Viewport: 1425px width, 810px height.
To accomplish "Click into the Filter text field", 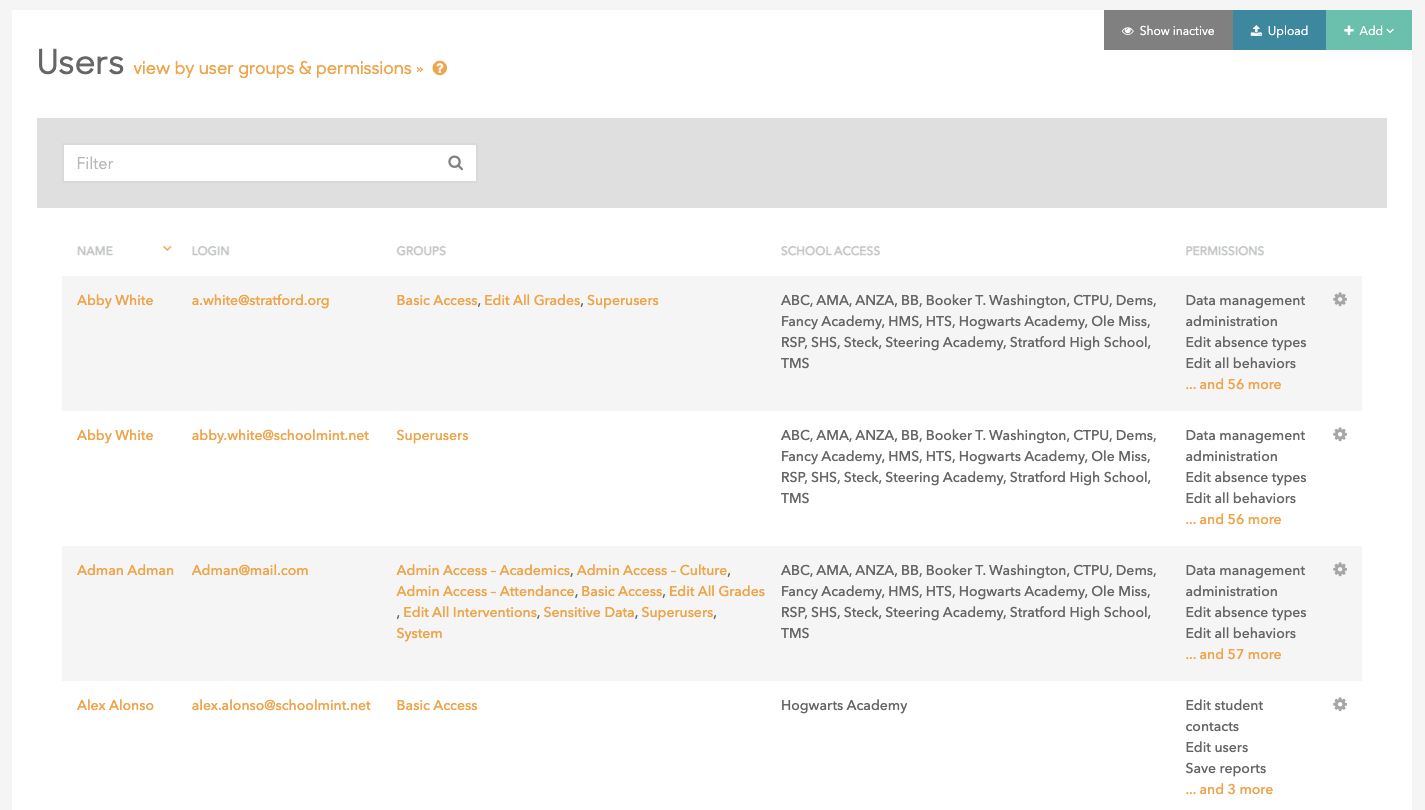I will (x=255, y=163).
